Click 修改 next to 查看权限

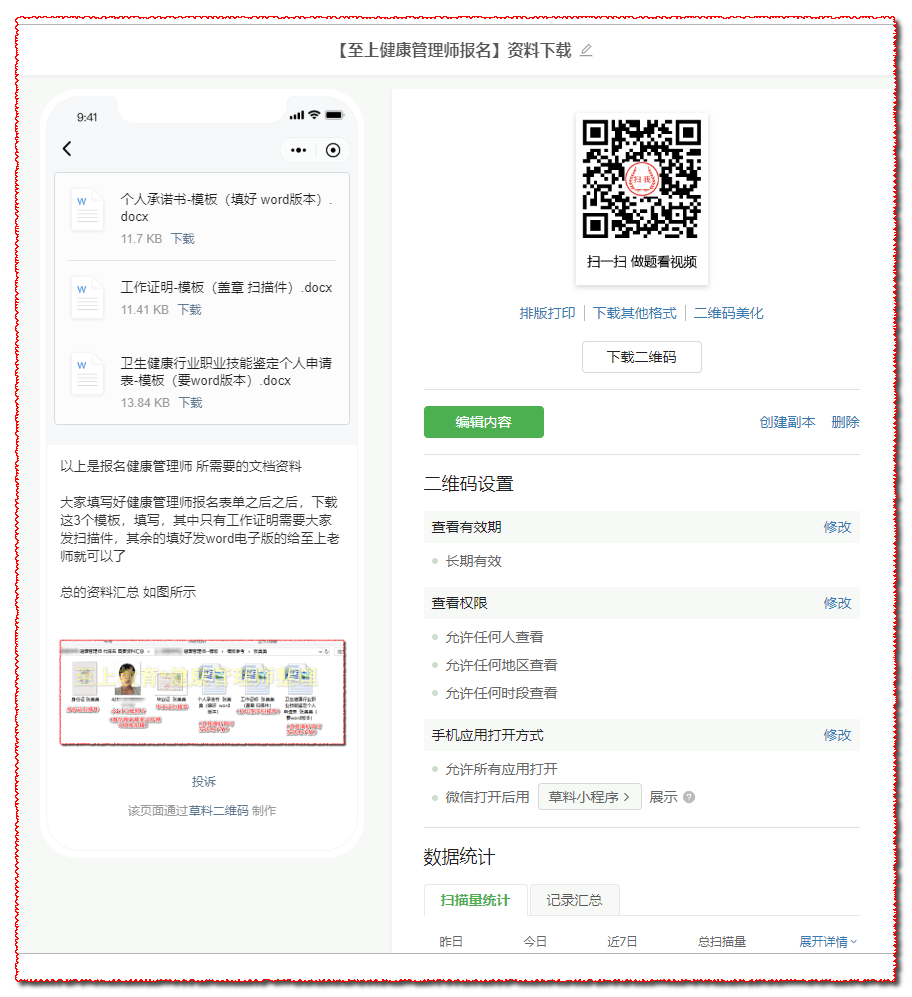coord(837,603)
